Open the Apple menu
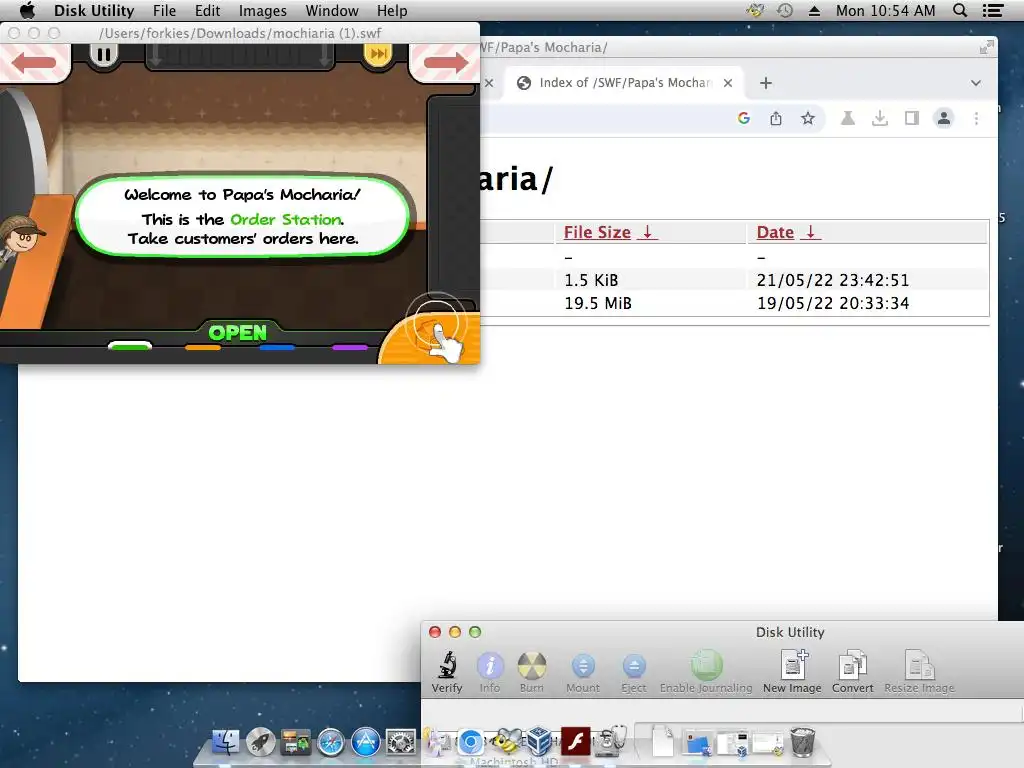This screenshot has width=1024, height=768. (x=27, y=10)
